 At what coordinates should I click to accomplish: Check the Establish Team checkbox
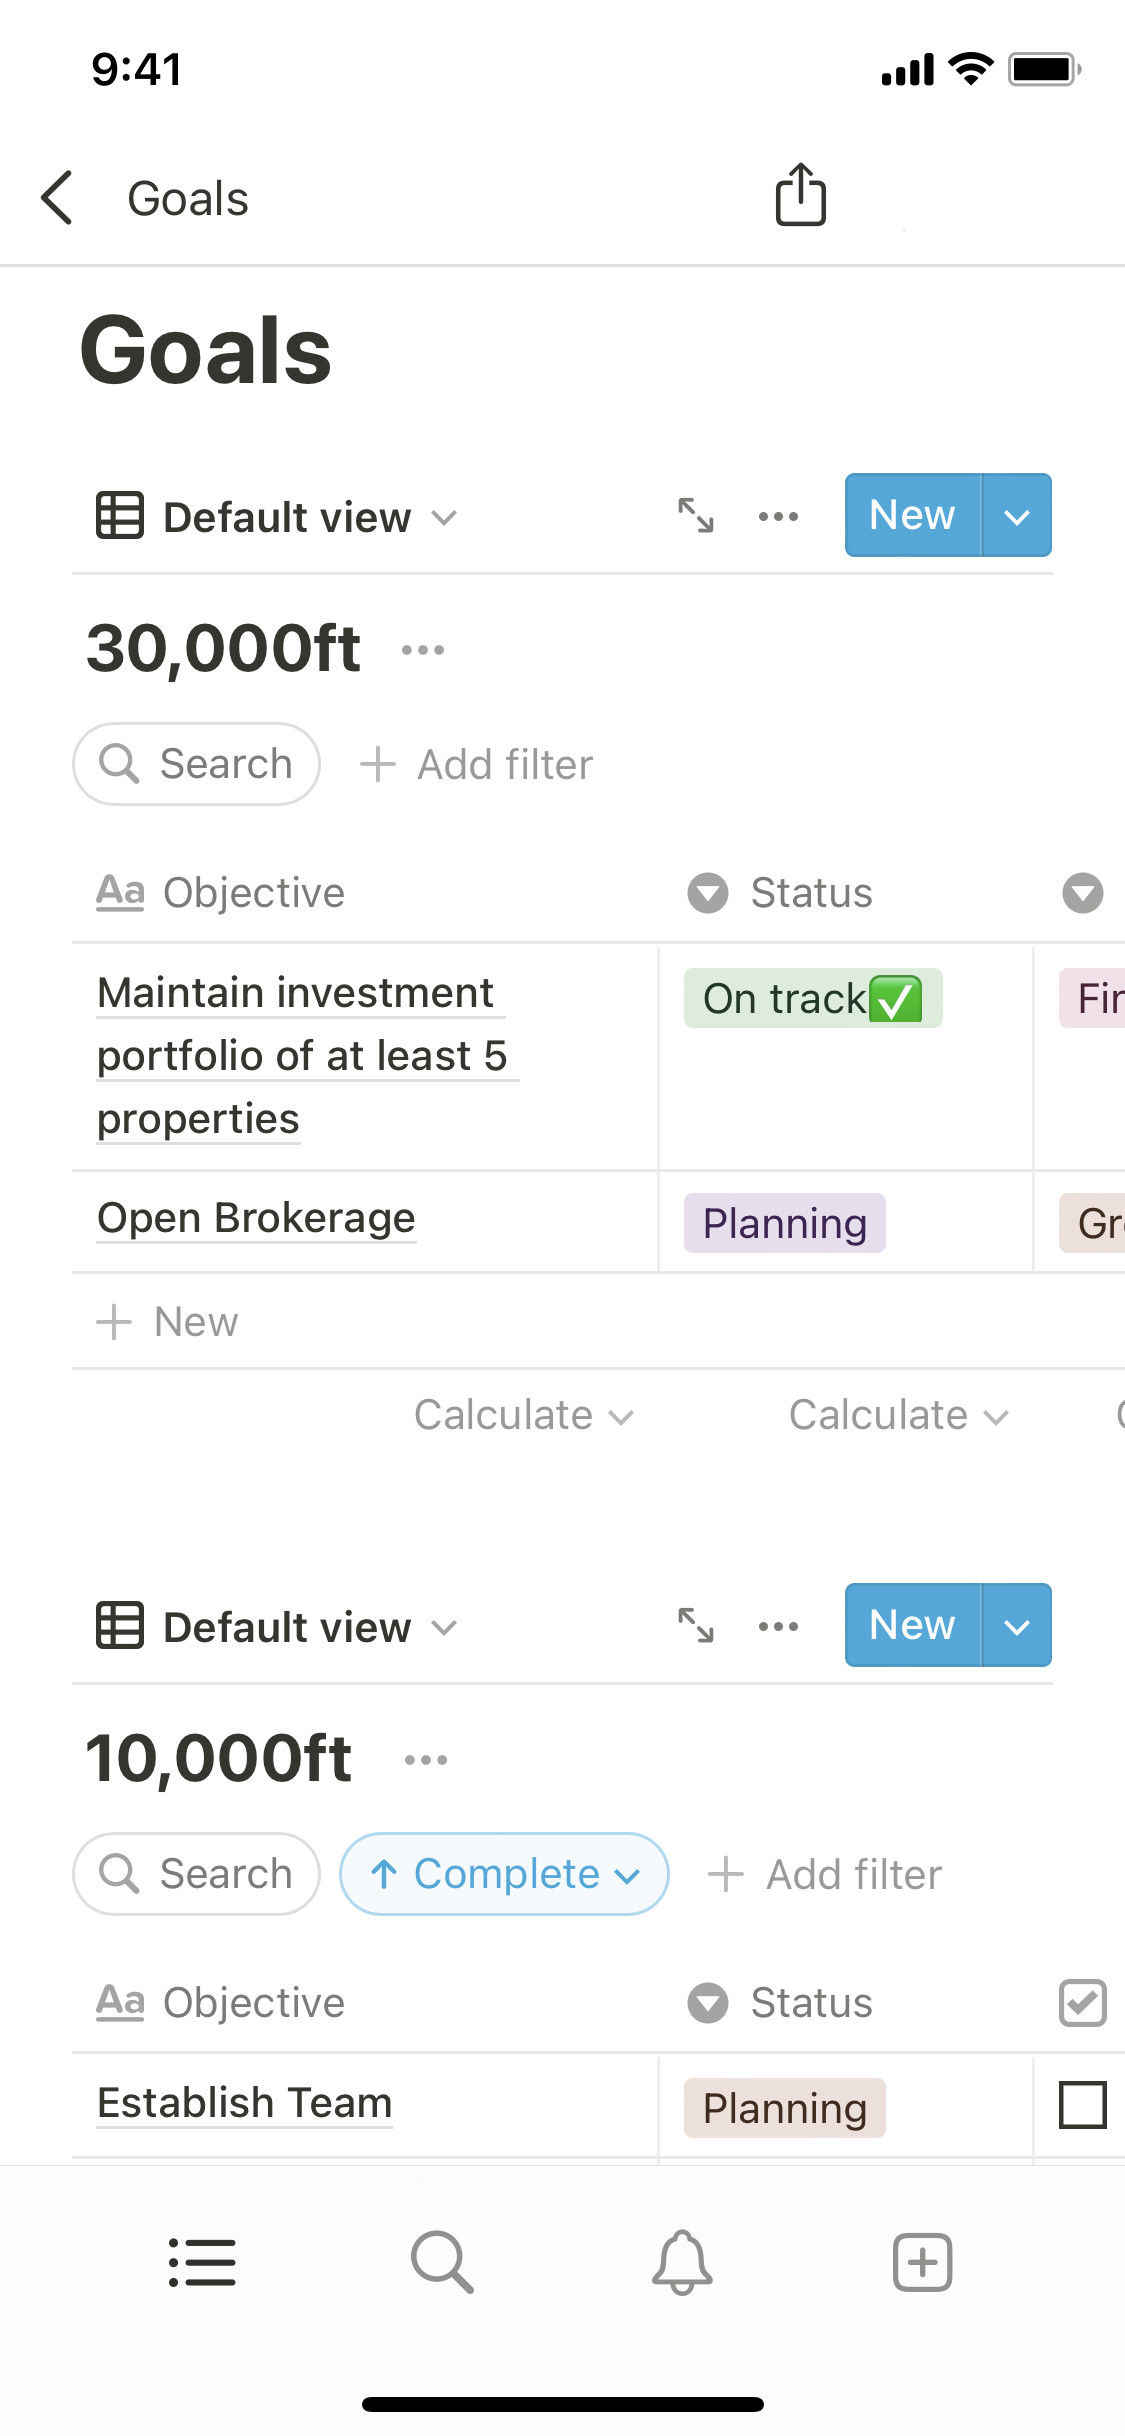(x=1082, y=2105)
